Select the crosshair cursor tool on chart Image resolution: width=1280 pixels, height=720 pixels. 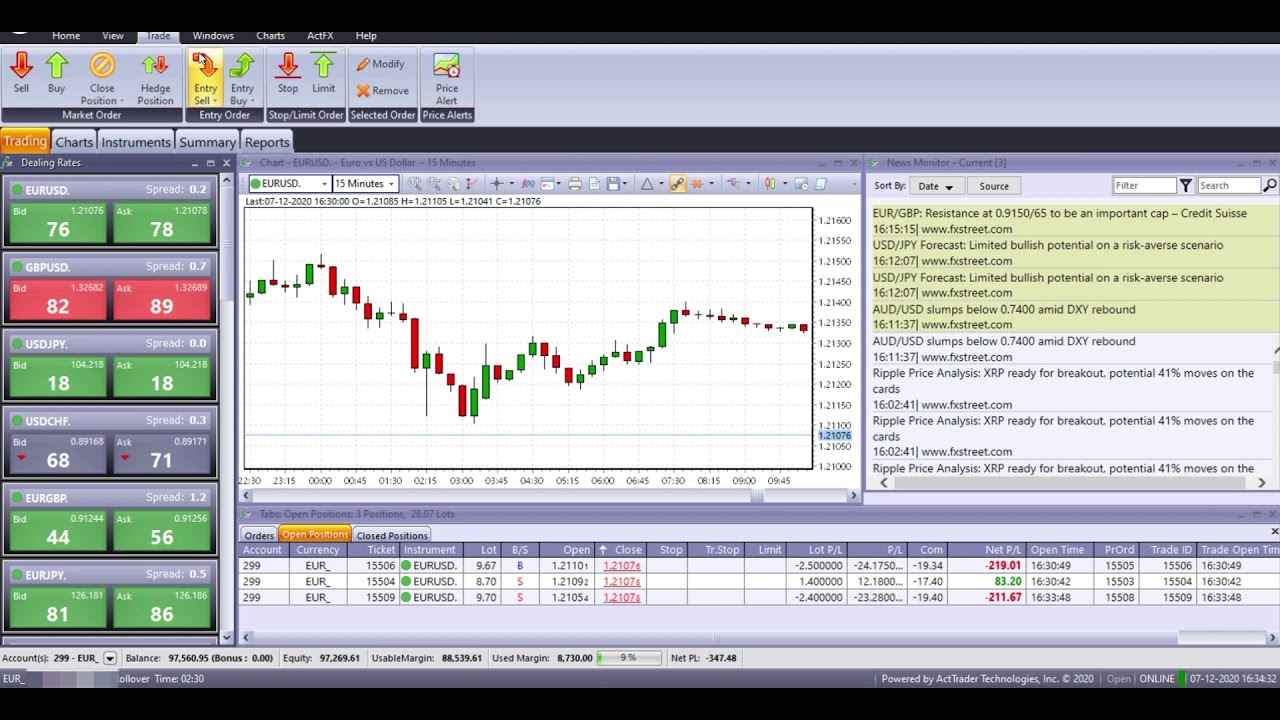(497, 184)
